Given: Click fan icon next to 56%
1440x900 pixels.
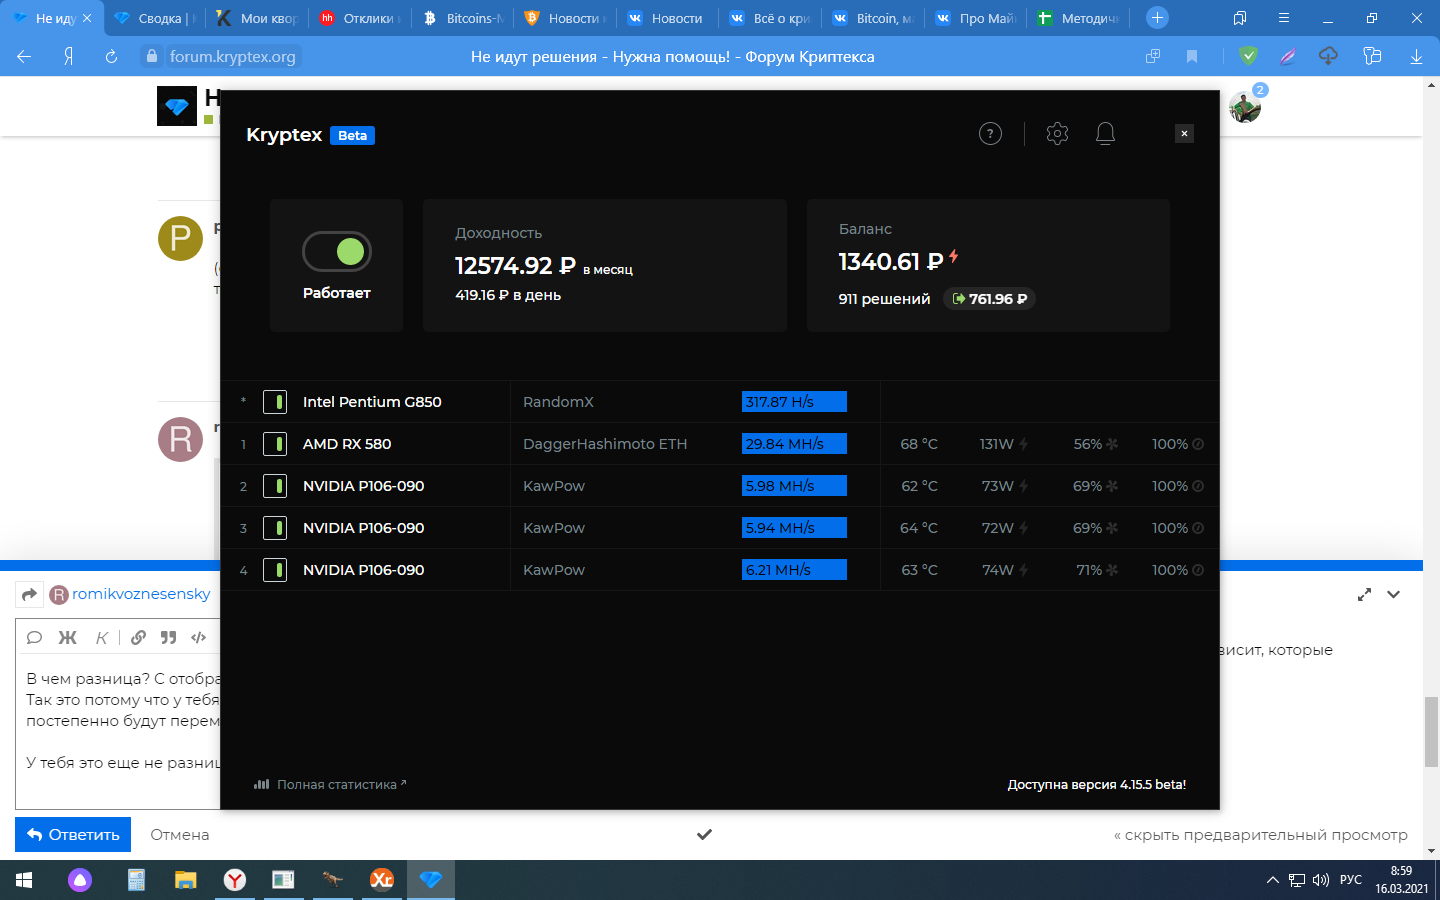Looking at the screenshot, I should (x=1112, y=444).
